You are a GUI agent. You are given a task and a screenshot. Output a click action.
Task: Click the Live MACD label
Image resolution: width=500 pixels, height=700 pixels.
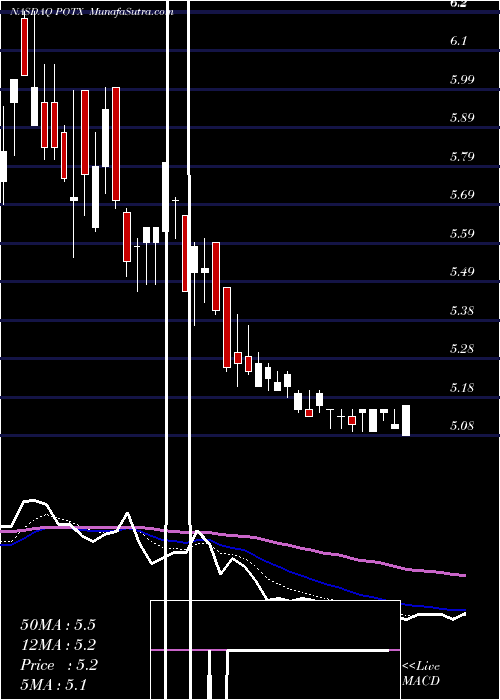(x=421, y=673)
